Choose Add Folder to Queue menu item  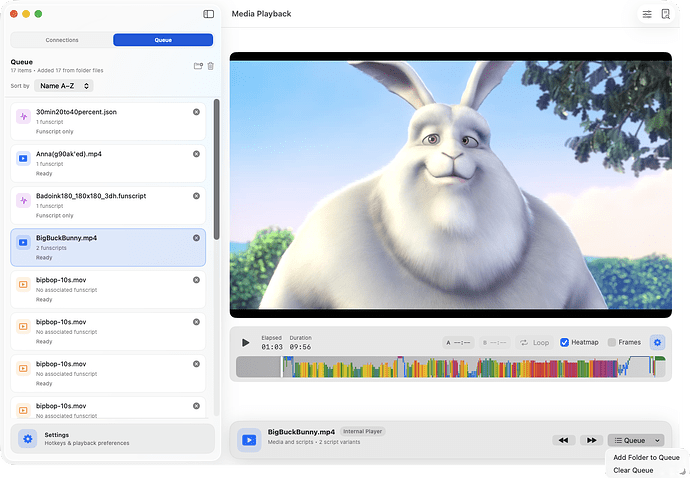tap(646, 457)
